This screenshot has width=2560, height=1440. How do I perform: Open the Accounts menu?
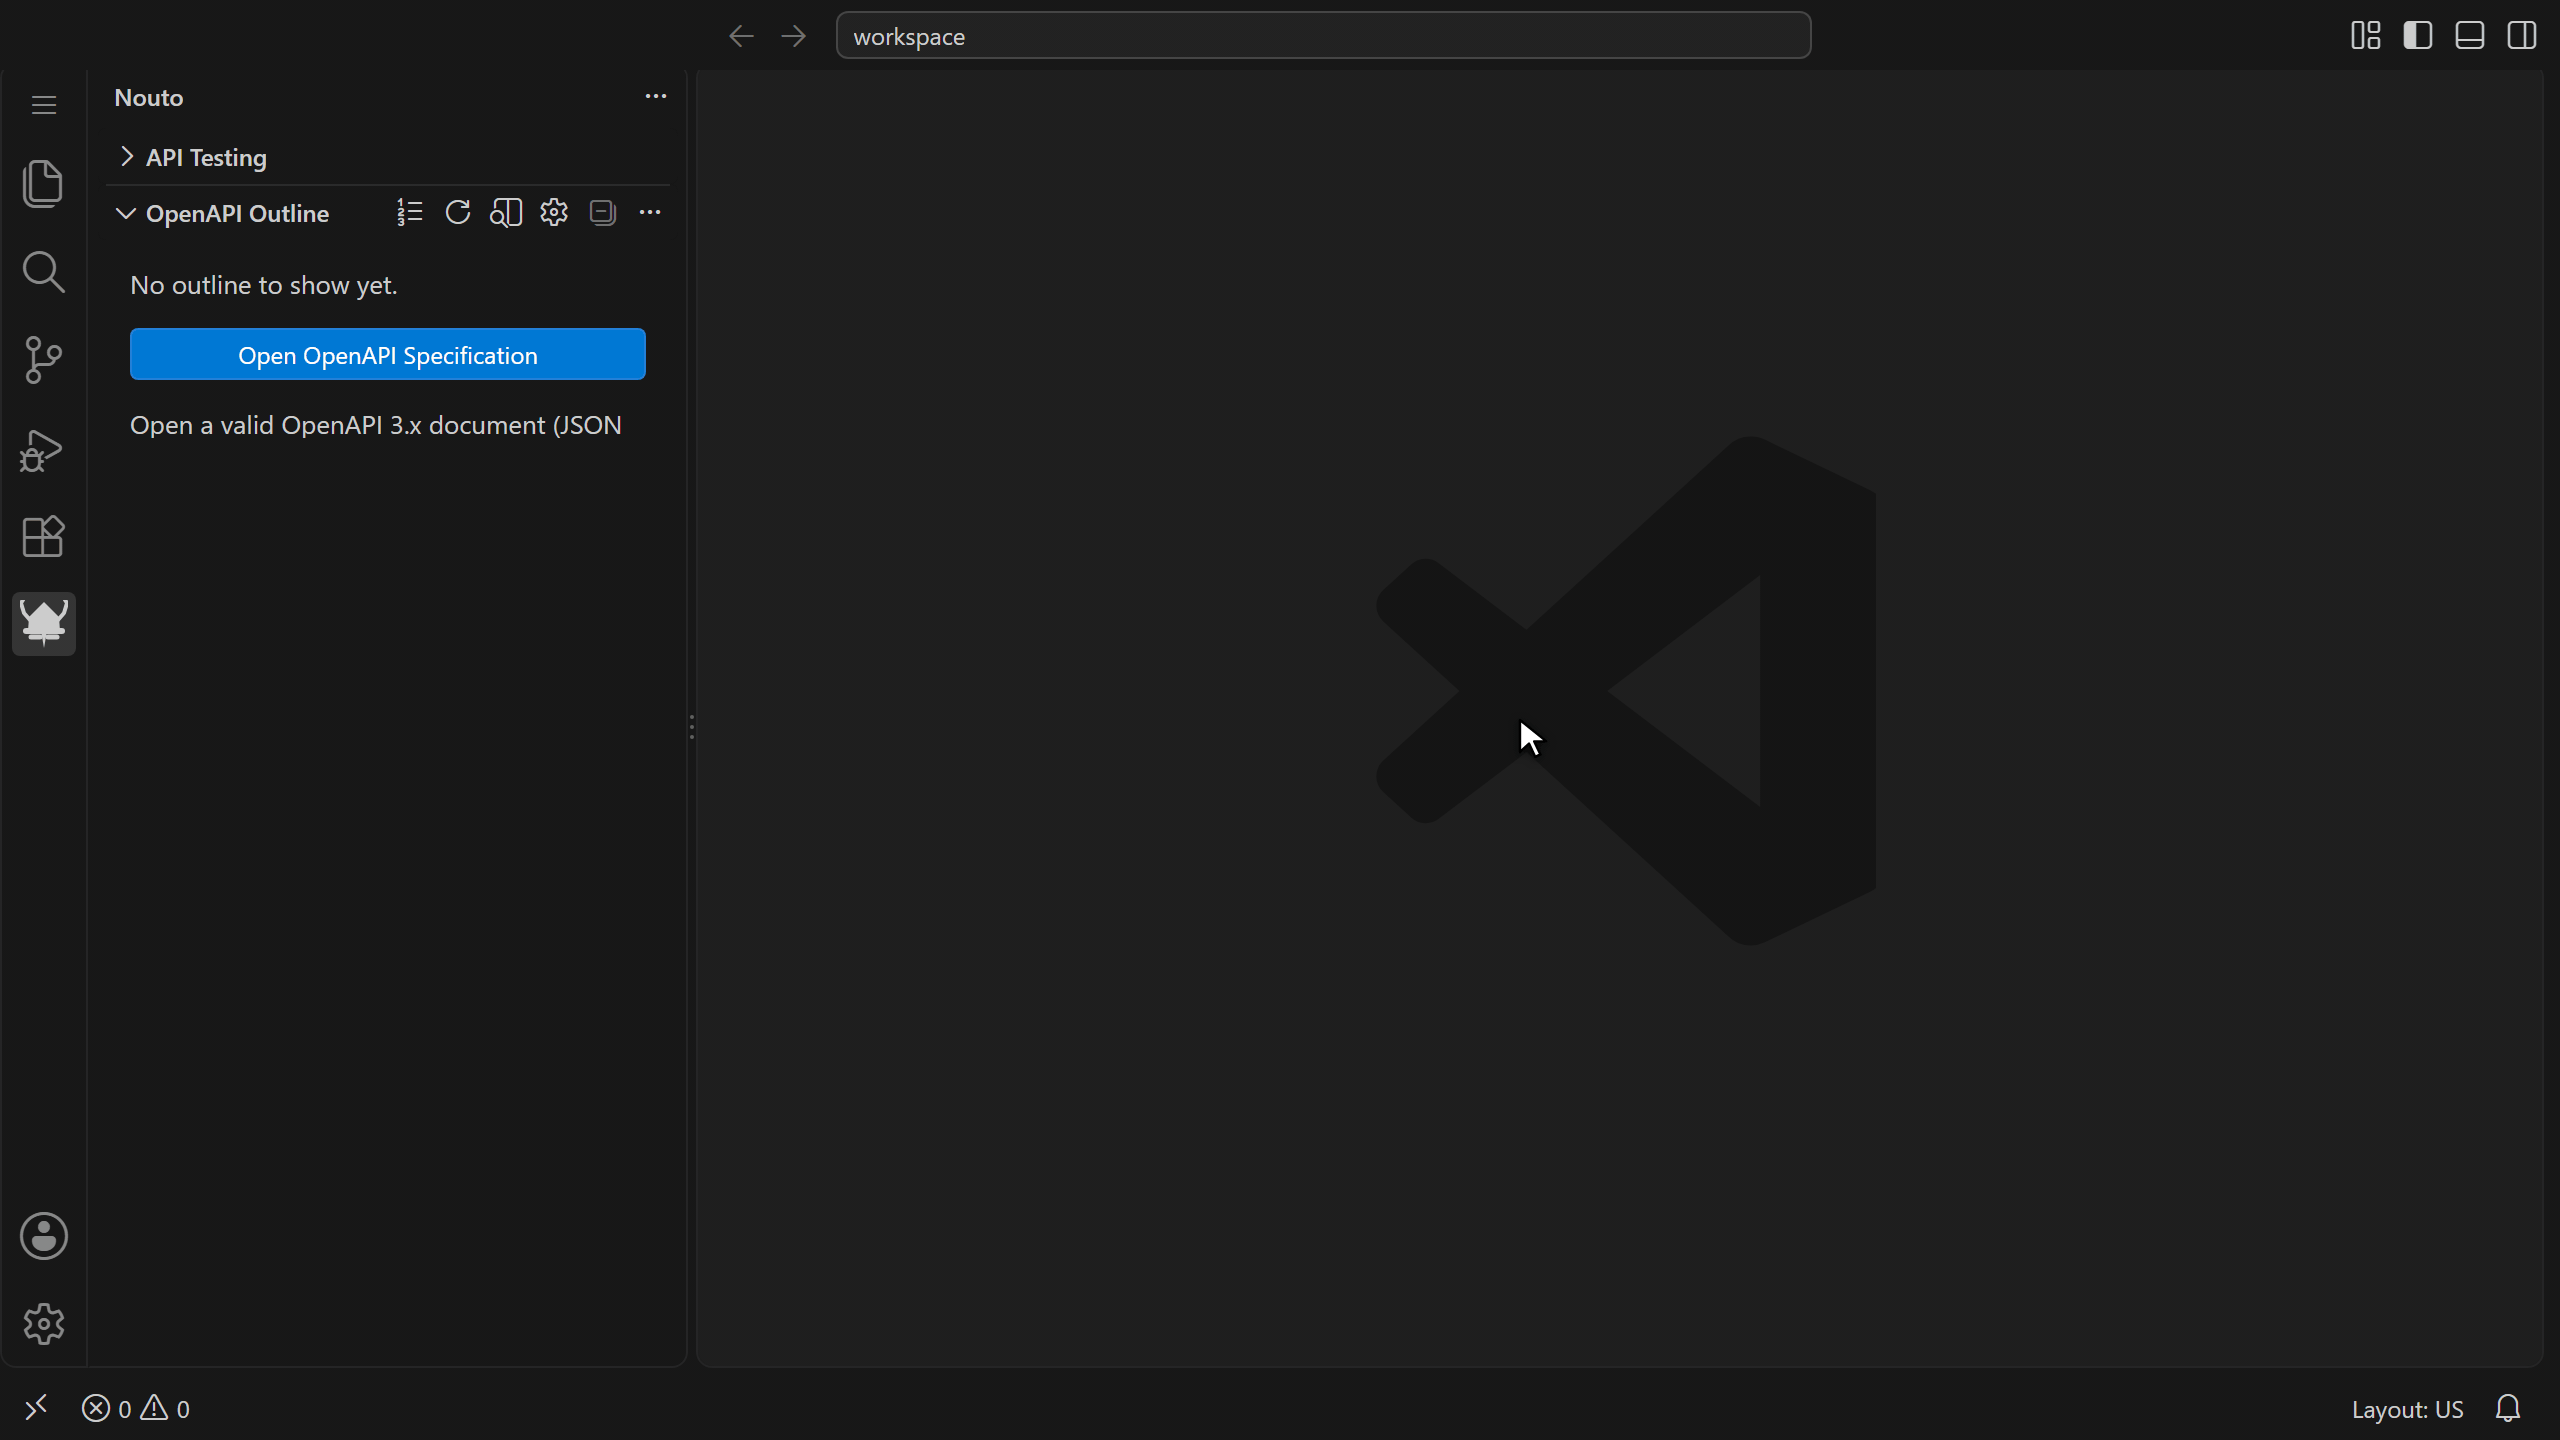tap(43, 1236)
